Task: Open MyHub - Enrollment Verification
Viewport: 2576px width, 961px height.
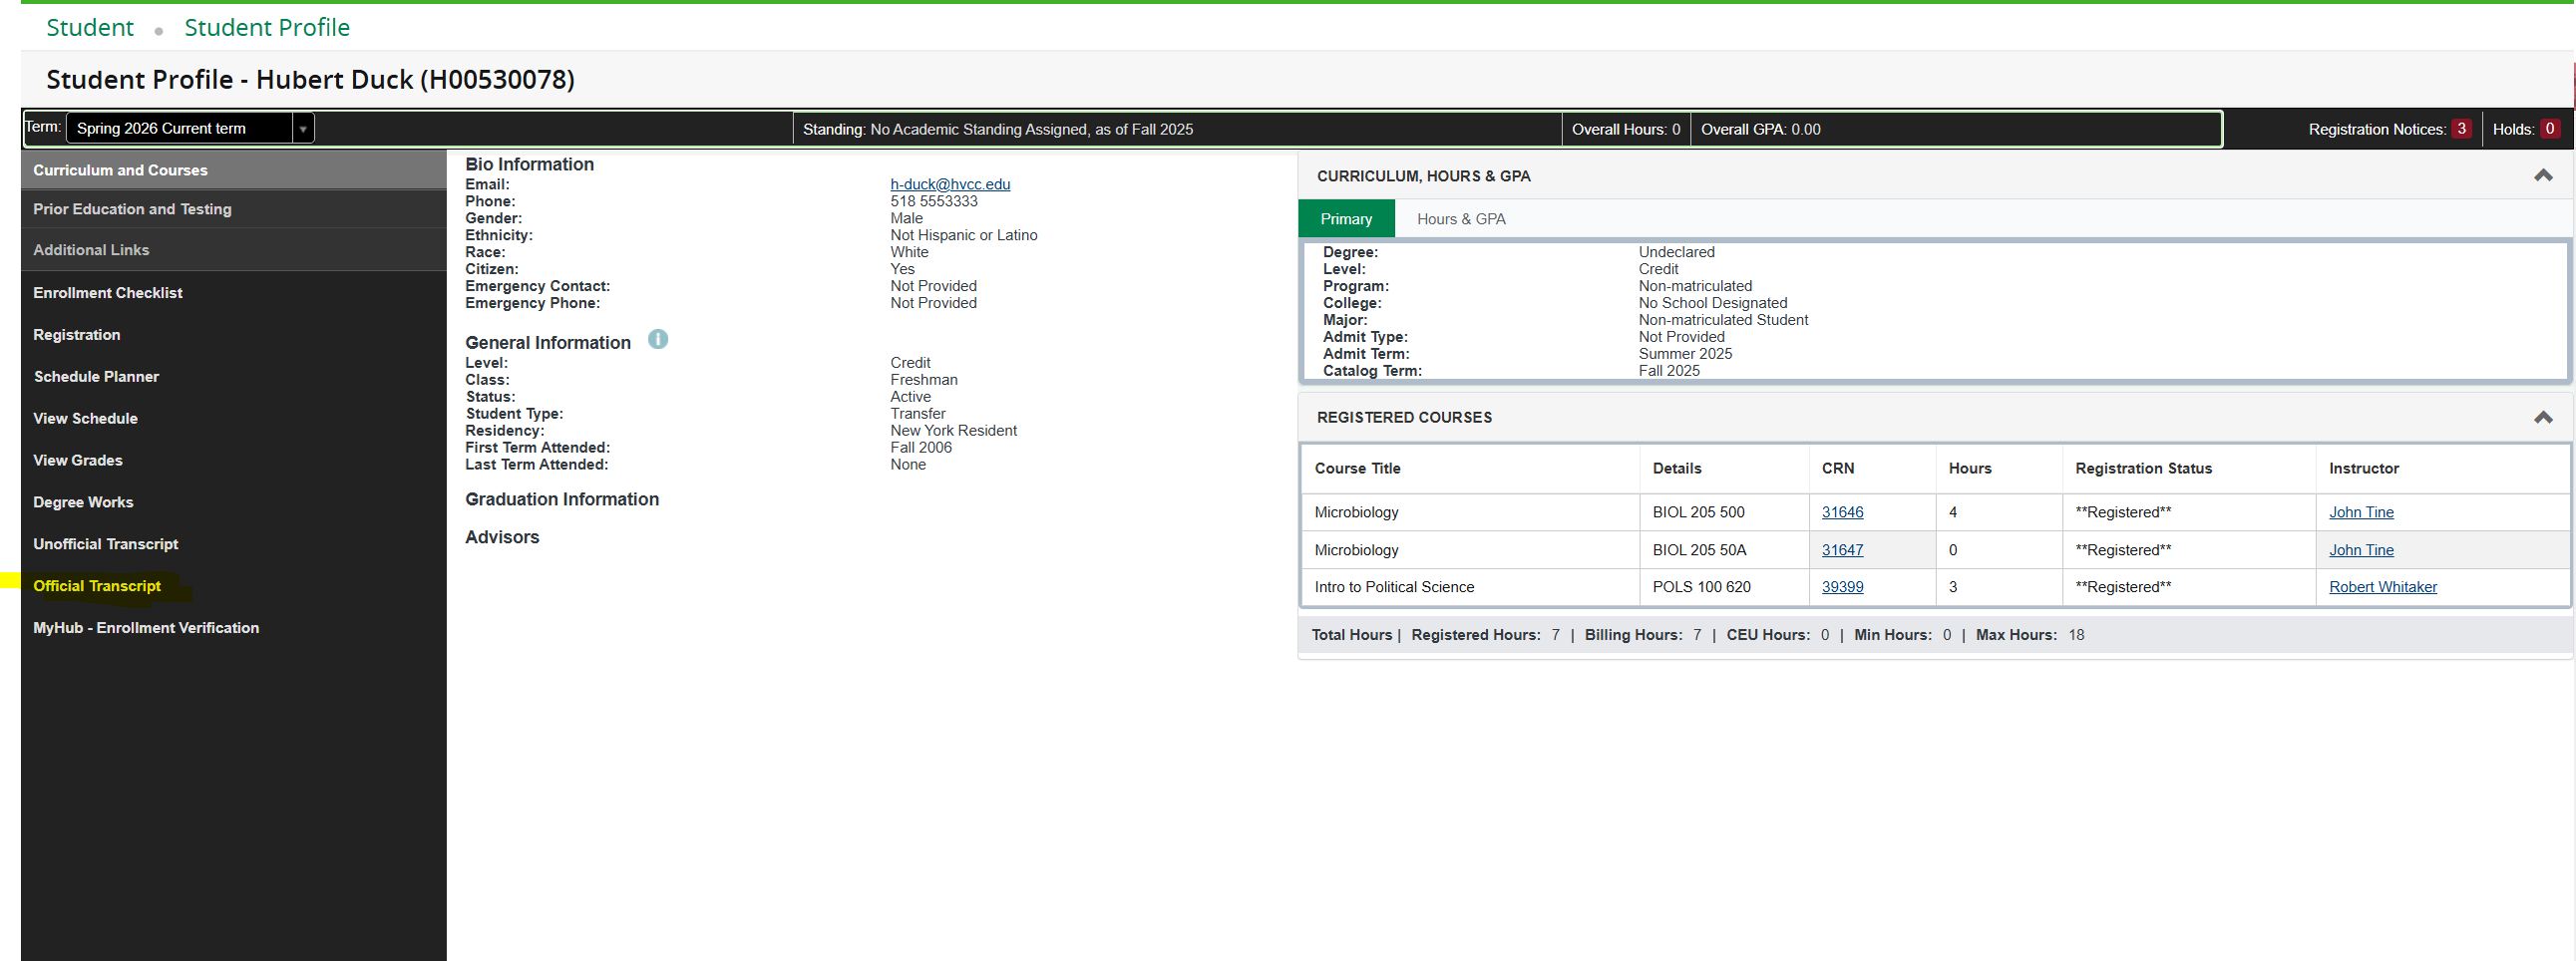Action: point(146,628)
